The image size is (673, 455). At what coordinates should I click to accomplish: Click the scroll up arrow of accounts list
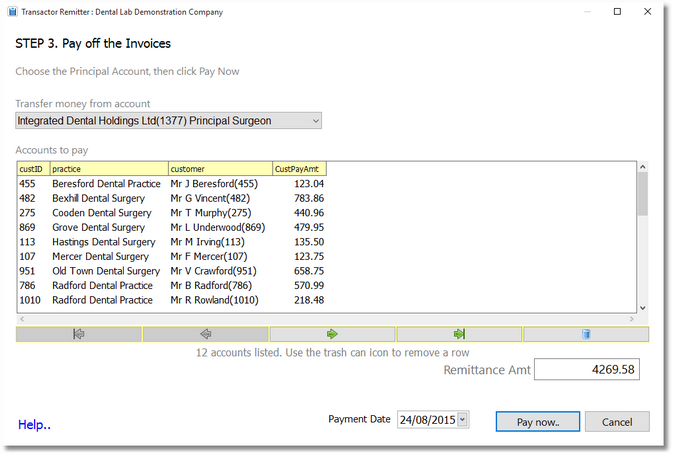(x=643, y=167)
